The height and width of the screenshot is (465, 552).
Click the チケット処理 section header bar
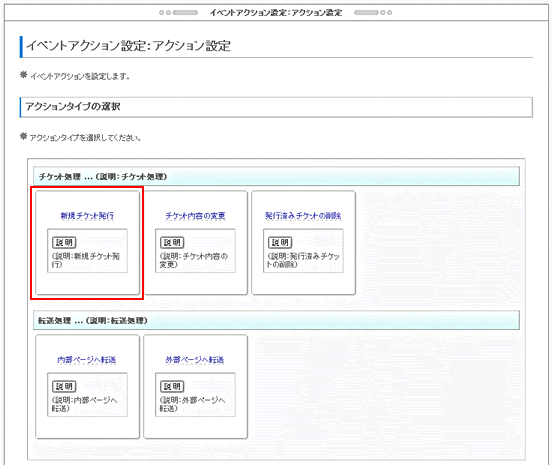click(x=276, y=176)
